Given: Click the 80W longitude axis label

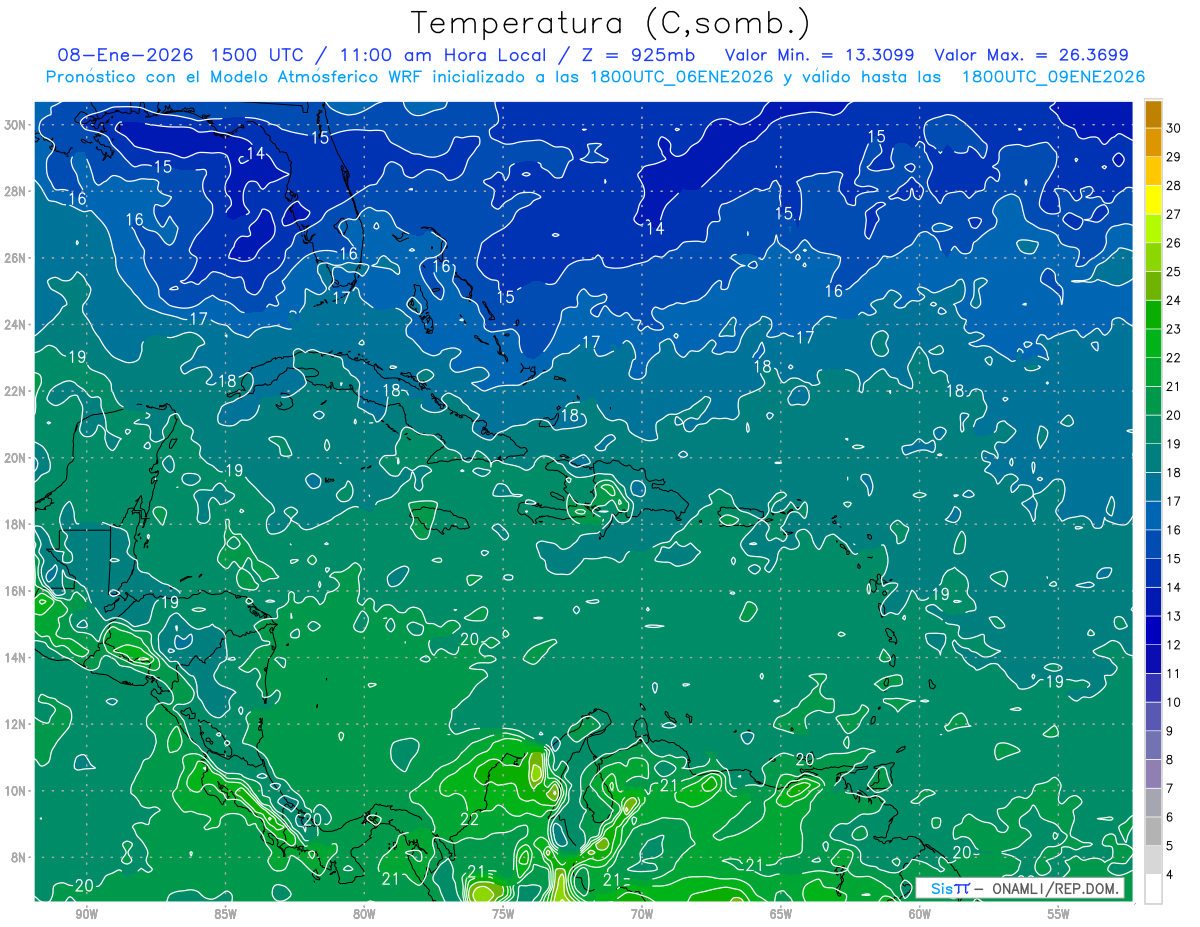Looking at the screenshot, I should pos(364,914).
